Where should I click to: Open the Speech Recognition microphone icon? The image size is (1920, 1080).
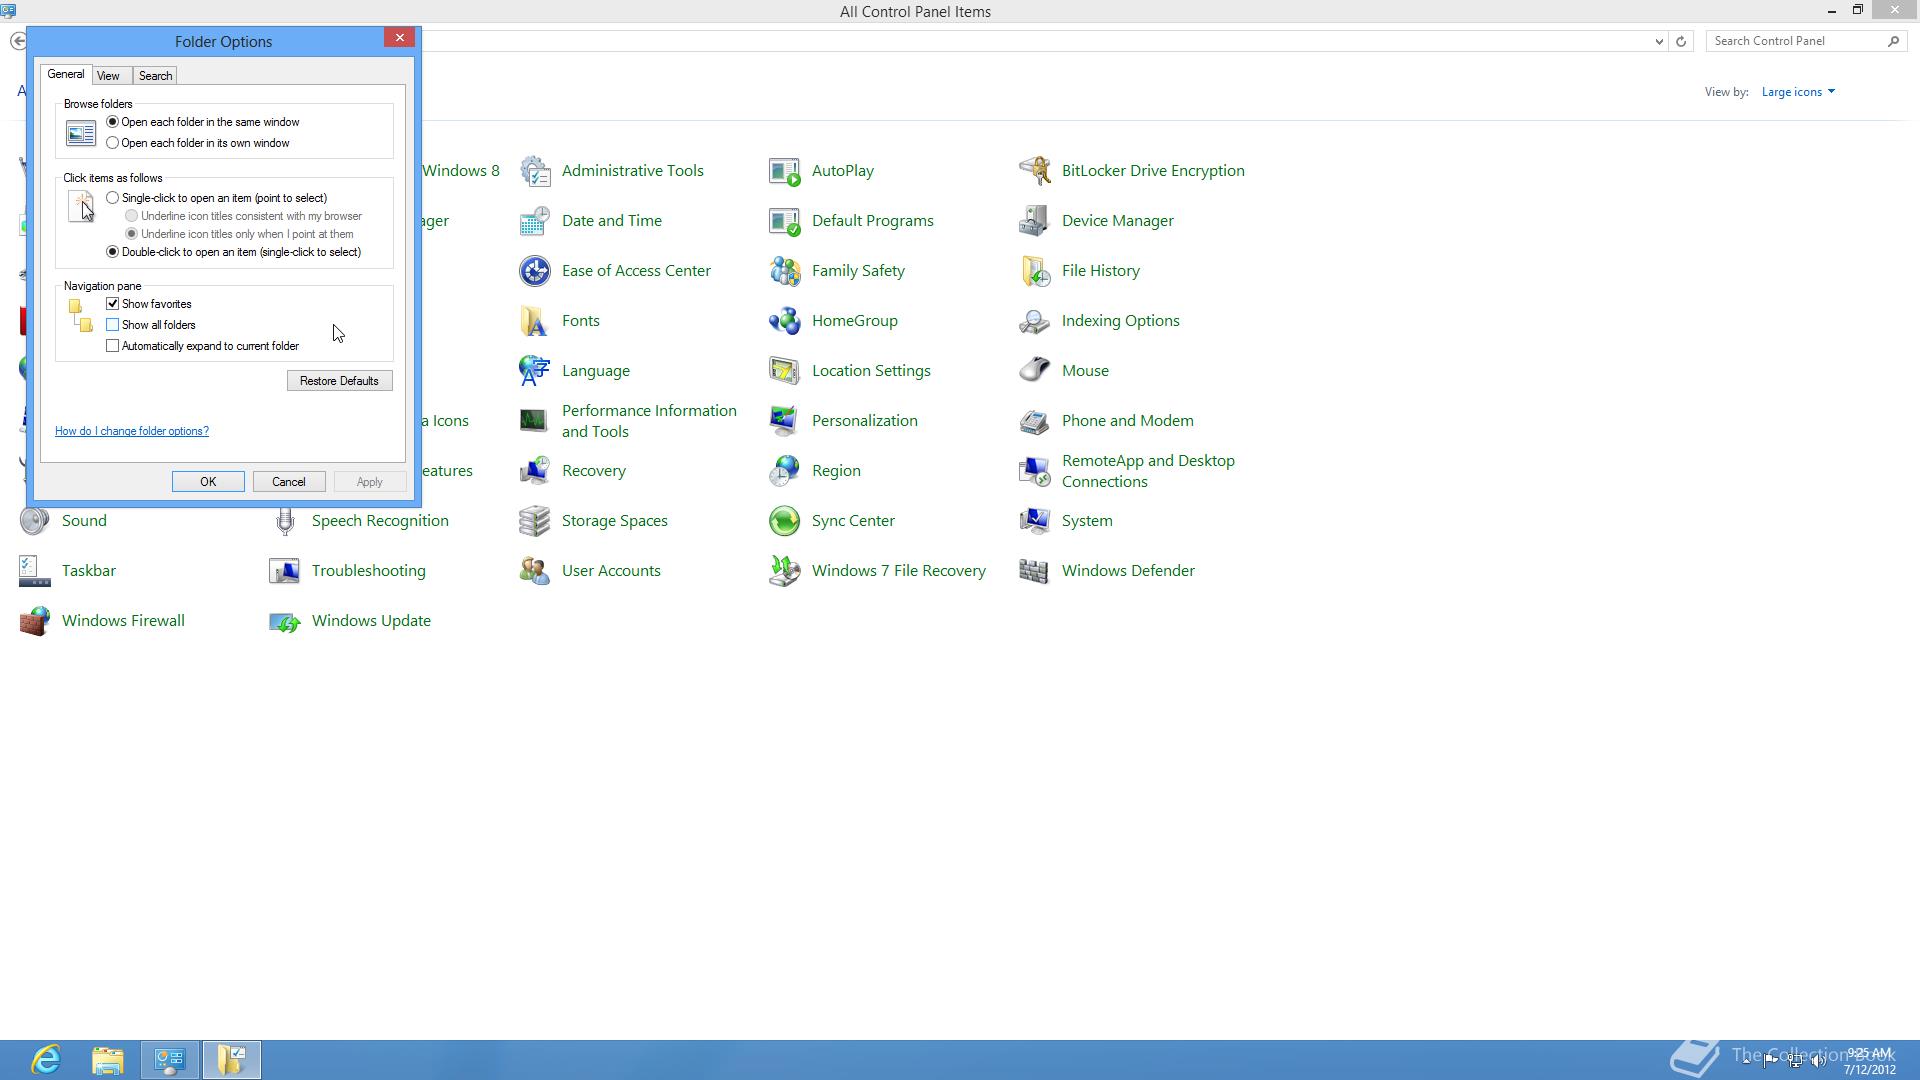(x=285, y=521)
